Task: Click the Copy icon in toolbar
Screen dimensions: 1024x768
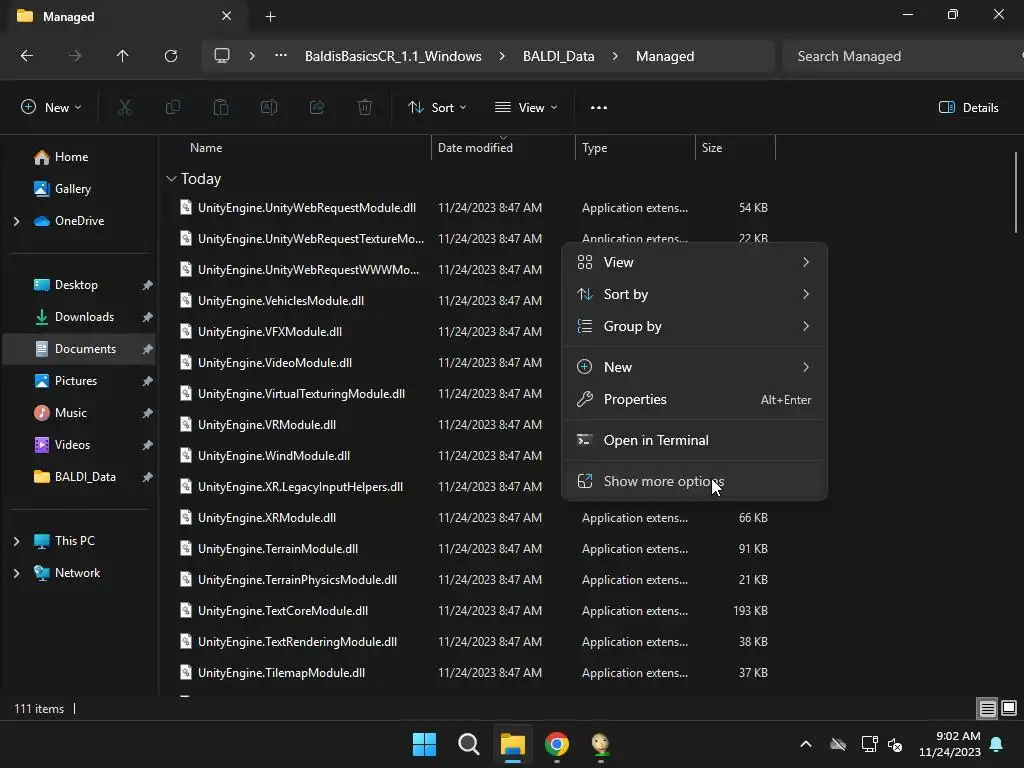Action: click(x=172, y=108)
